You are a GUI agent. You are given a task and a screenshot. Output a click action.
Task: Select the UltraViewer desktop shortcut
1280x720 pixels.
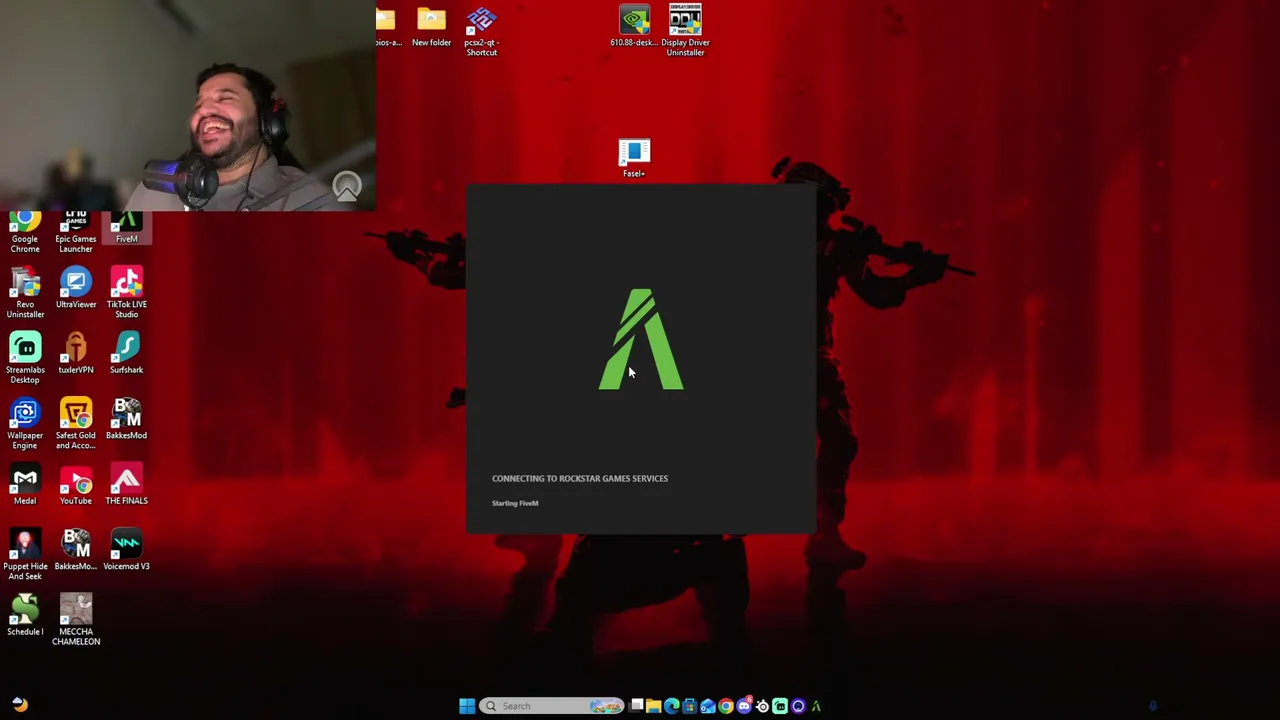[76, 288]
